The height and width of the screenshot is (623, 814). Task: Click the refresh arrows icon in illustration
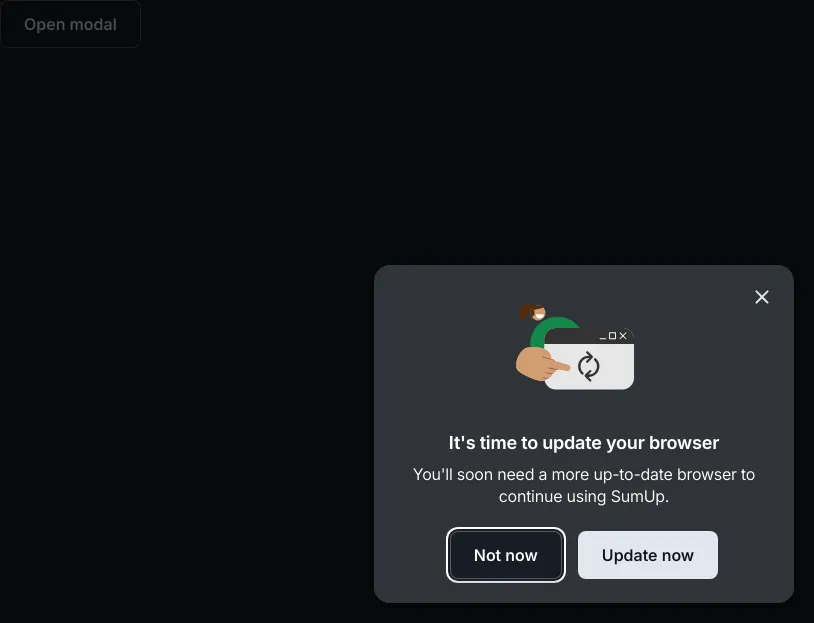(589, 366)
